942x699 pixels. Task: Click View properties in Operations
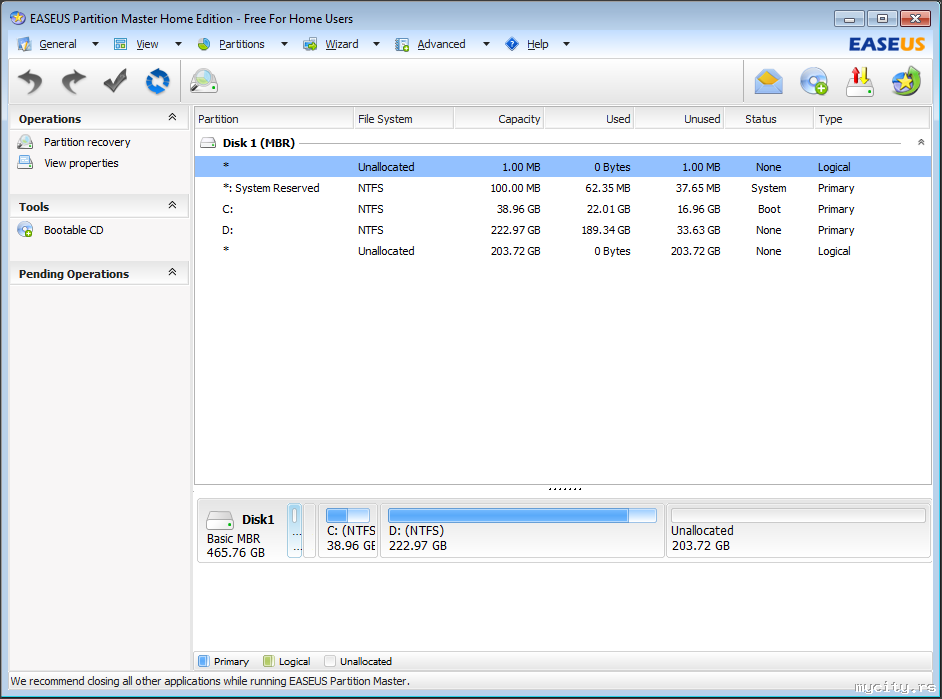point(81,163)
